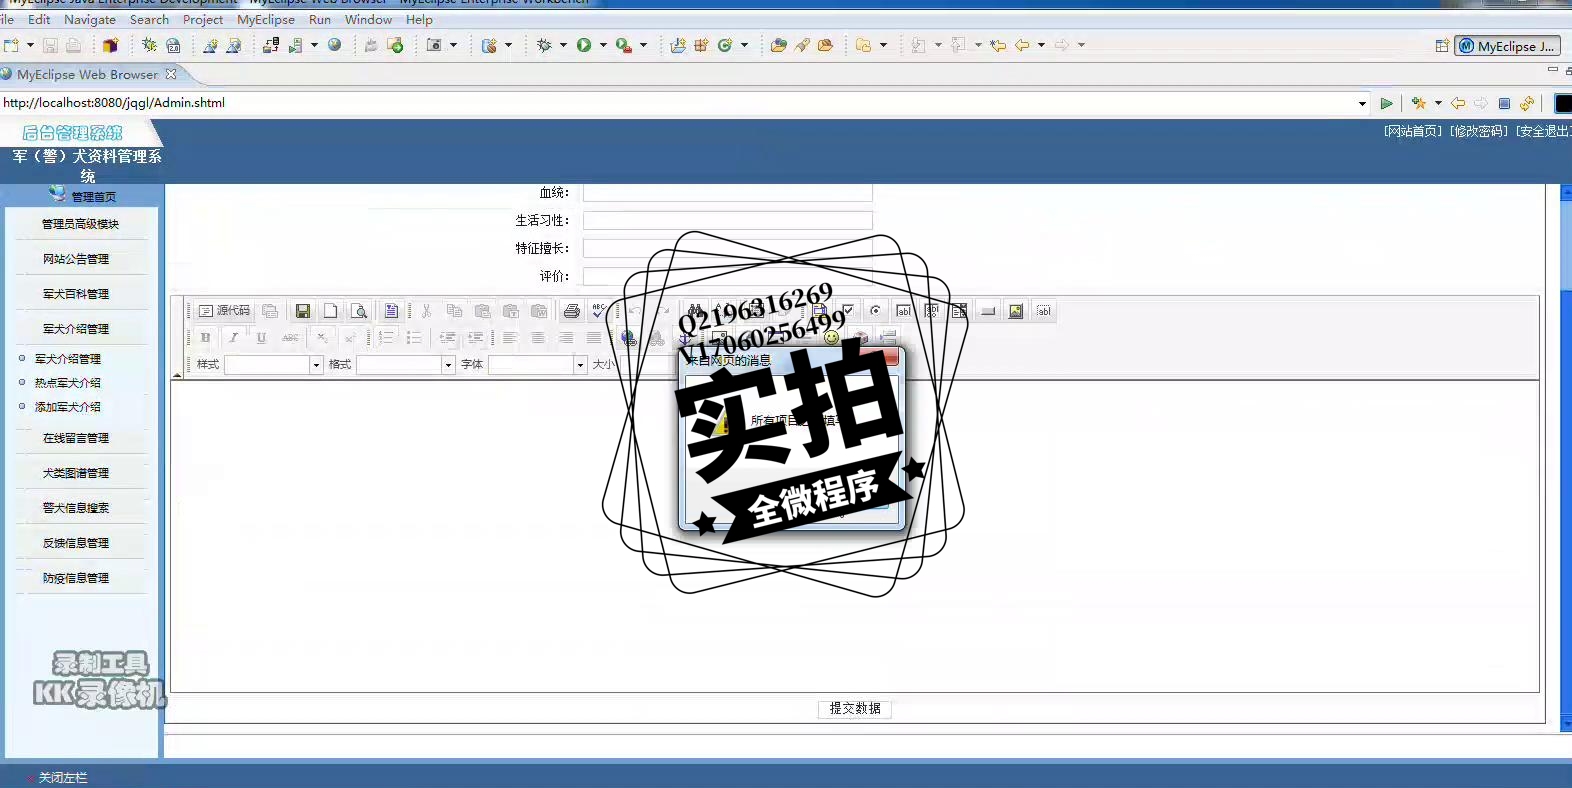
Task: Click the MyEclipse Java perspective button
Action: click(1508, 46)
